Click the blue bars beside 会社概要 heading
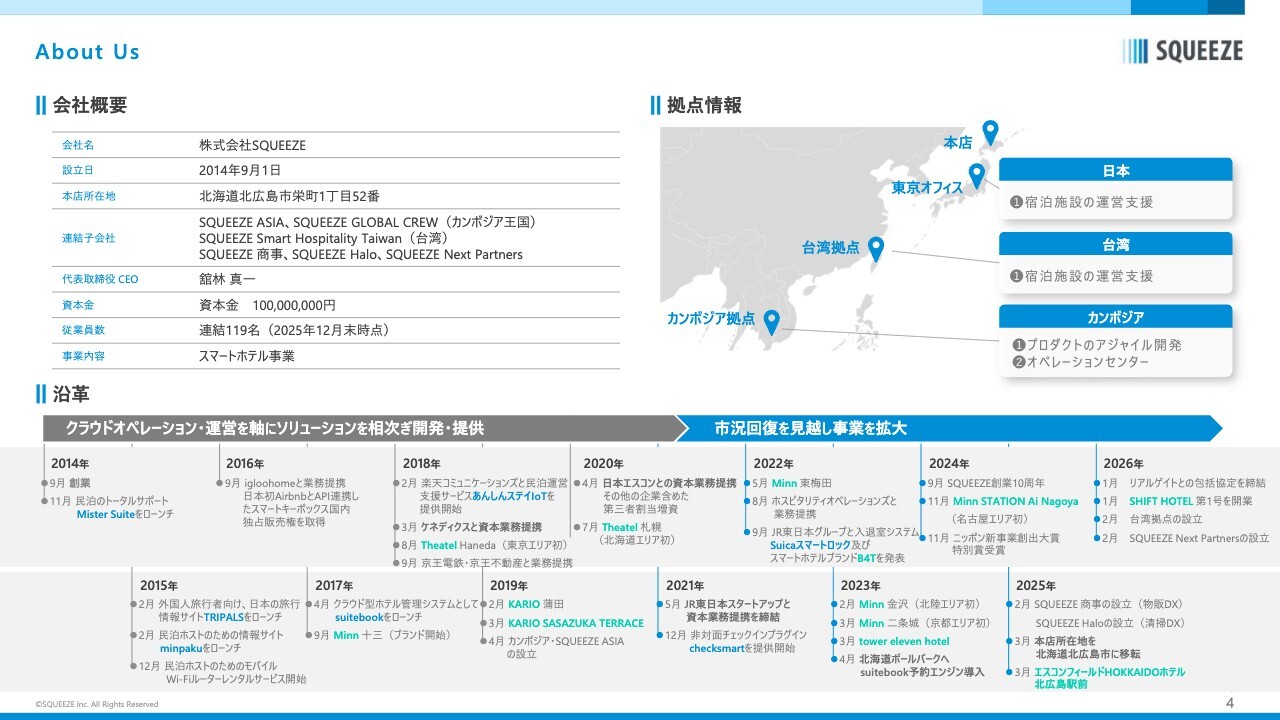Screen dimensions: 1280x720 pyautogui.click(x=41, y=105)
